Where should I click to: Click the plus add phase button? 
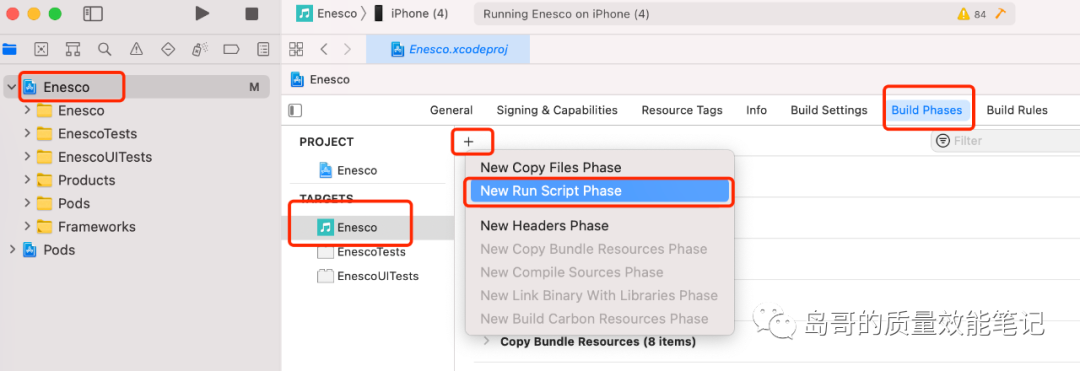469,141
